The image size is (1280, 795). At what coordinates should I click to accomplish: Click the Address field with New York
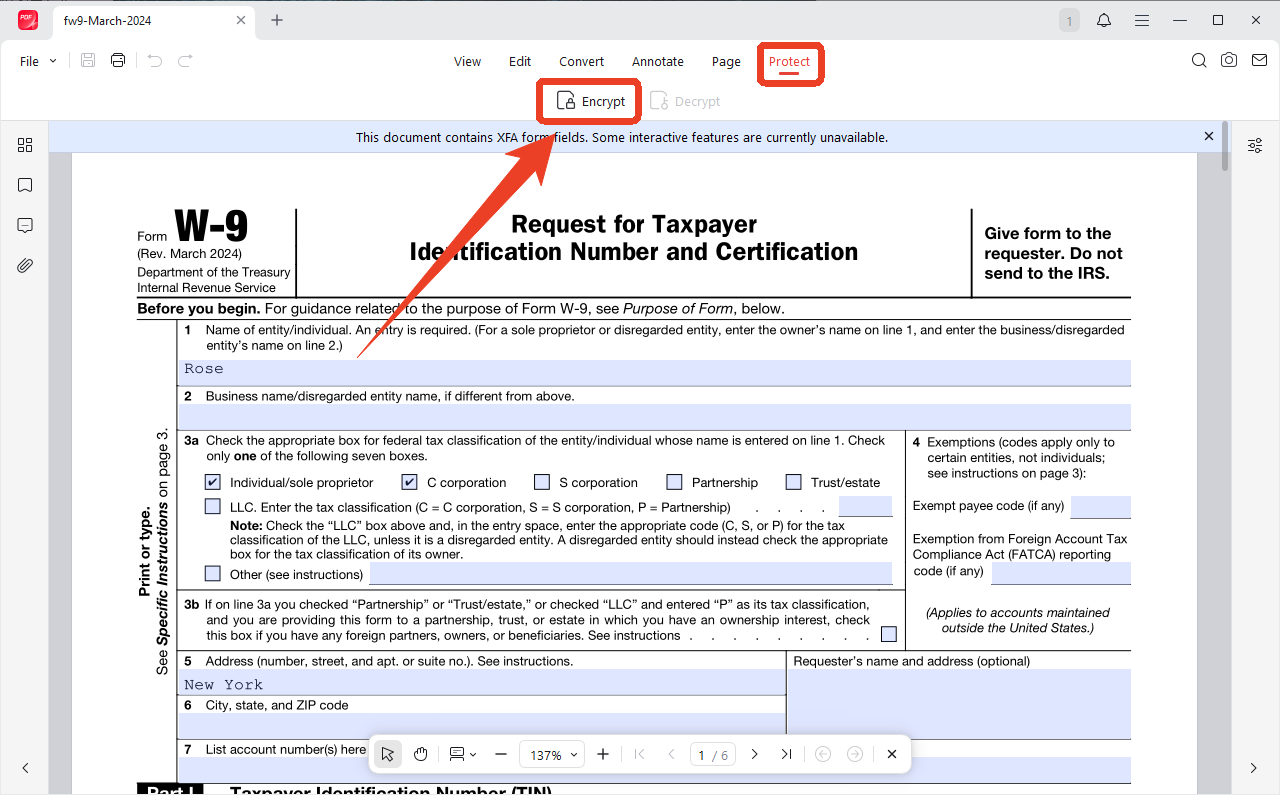[481, 683]
